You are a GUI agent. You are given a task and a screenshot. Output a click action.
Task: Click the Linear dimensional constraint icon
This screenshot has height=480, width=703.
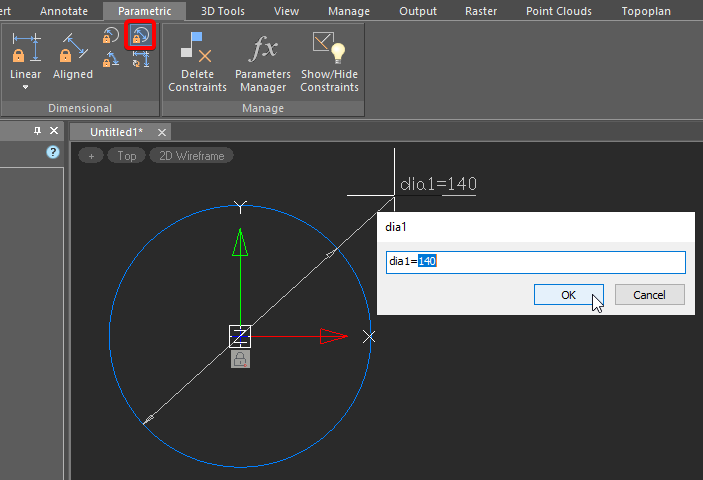pos(25,46)
